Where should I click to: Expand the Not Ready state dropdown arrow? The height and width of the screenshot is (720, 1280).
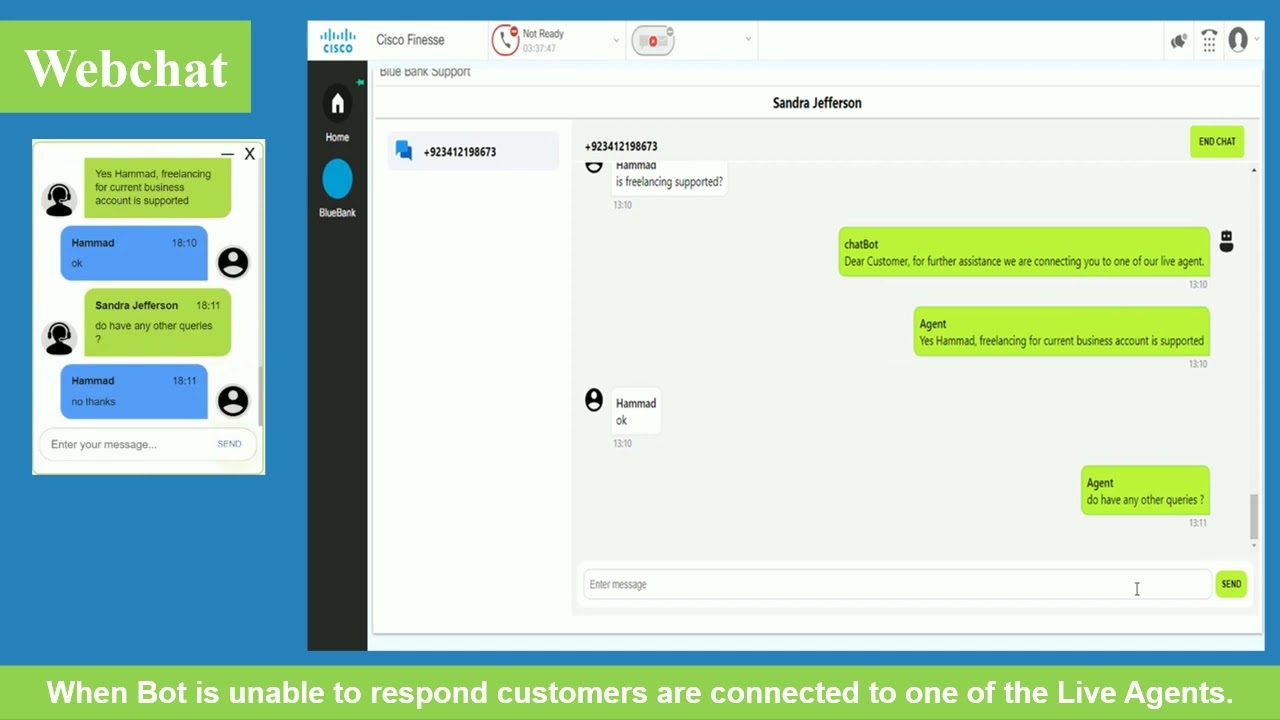click(616, 41)
